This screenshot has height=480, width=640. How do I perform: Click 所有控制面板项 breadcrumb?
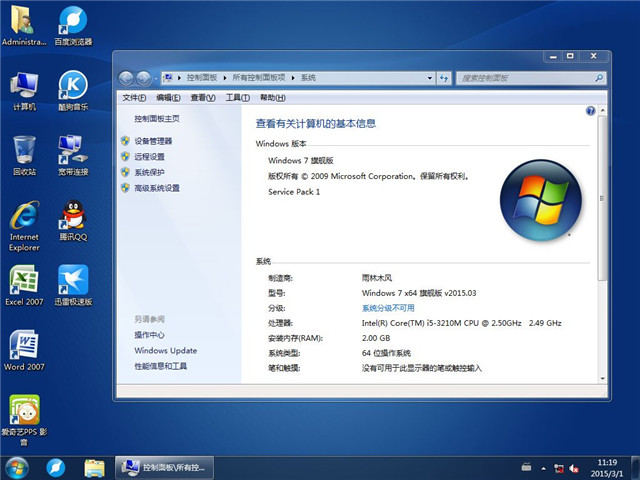(259, 78)
